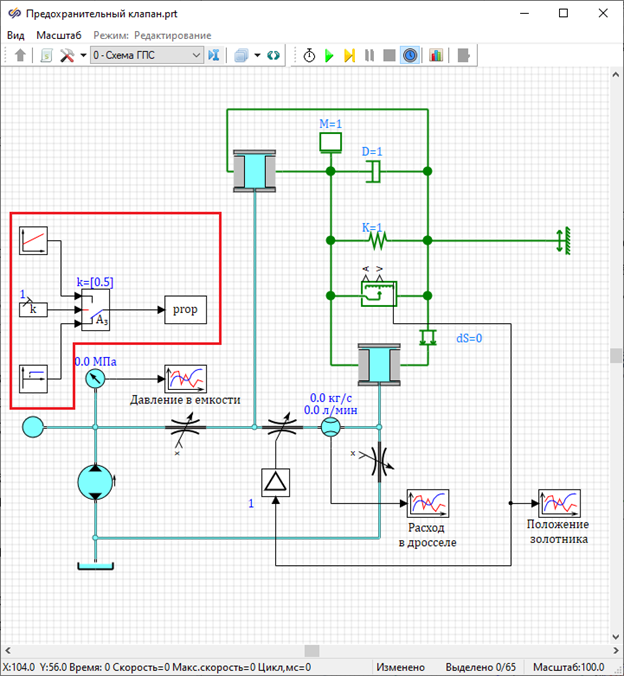Viewport: 624px width, 676px height.
Task: Open the Масштаб menu
Action: click(x=59, y=35)
